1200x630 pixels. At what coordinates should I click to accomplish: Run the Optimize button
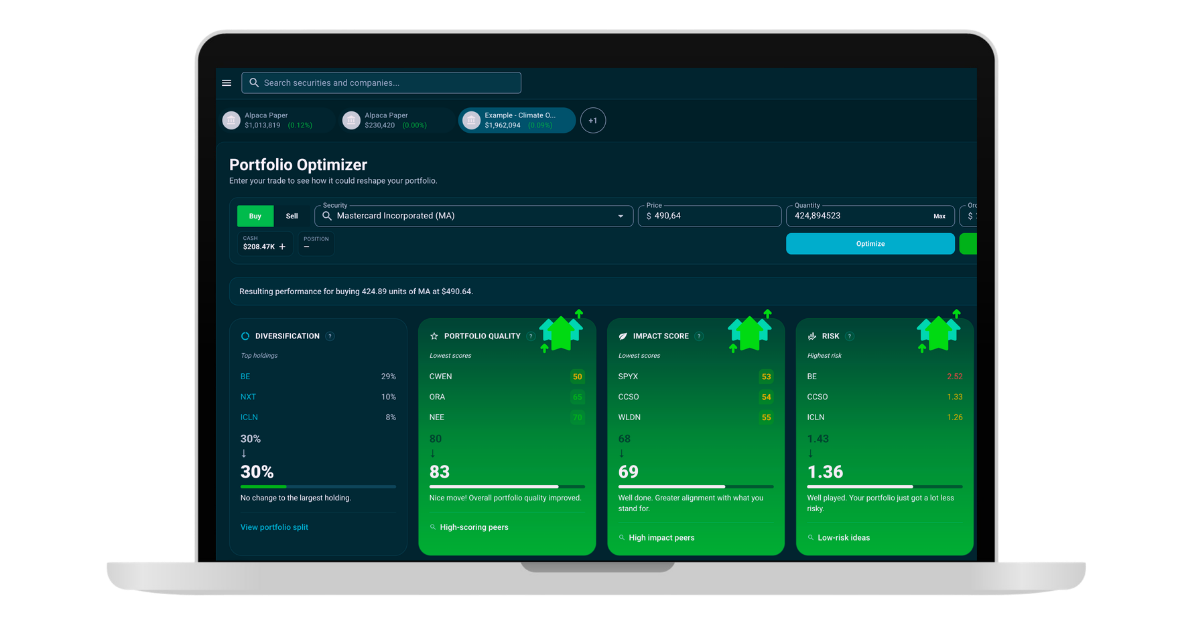pyautogui.click(x=870, y=244)
